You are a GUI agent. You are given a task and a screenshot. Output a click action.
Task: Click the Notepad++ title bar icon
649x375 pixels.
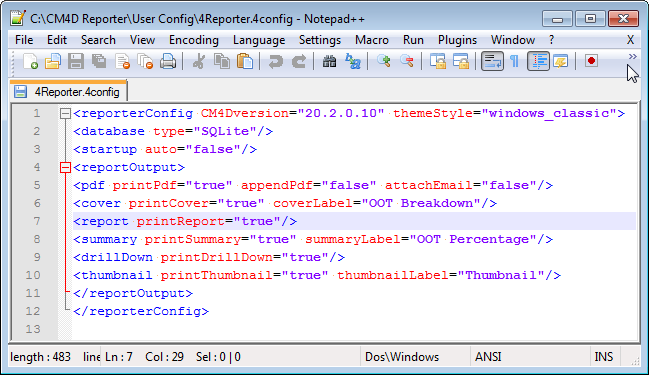click(18, 18)
